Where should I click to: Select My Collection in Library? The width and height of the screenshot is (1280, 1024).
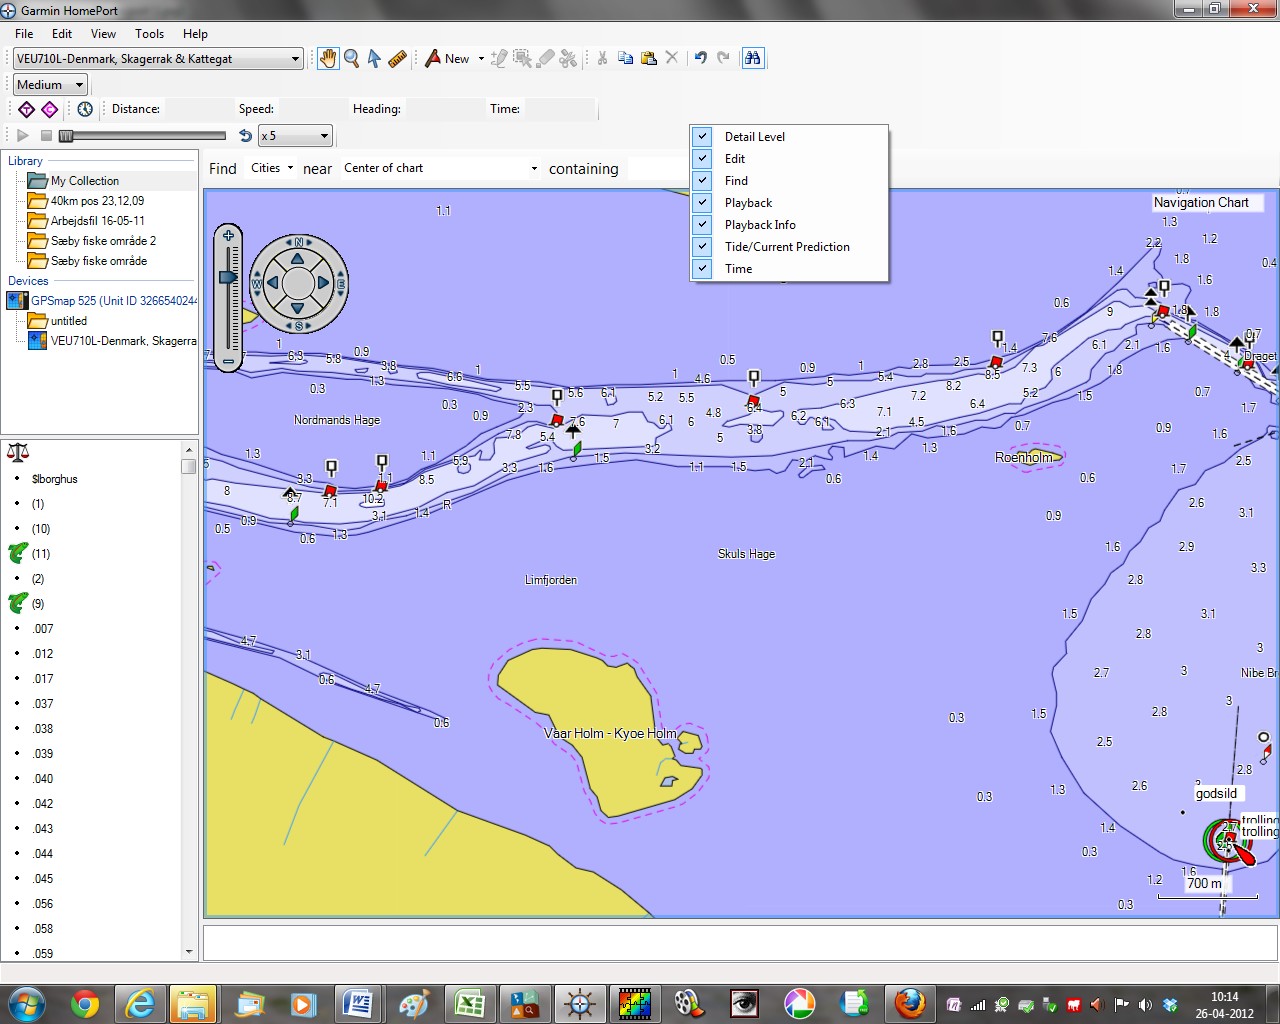coord(85,181)
